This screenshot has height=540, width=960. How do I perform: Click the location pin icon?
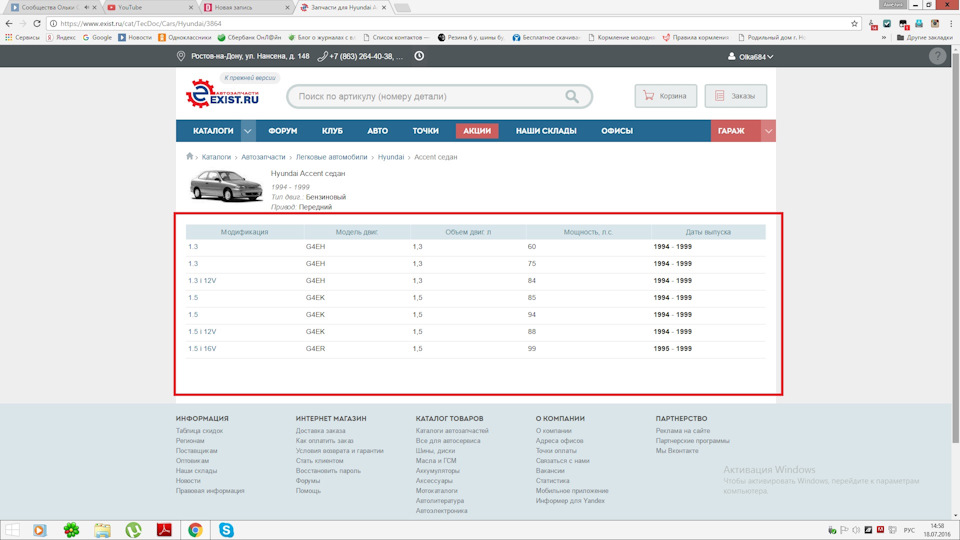coord(181,56)
